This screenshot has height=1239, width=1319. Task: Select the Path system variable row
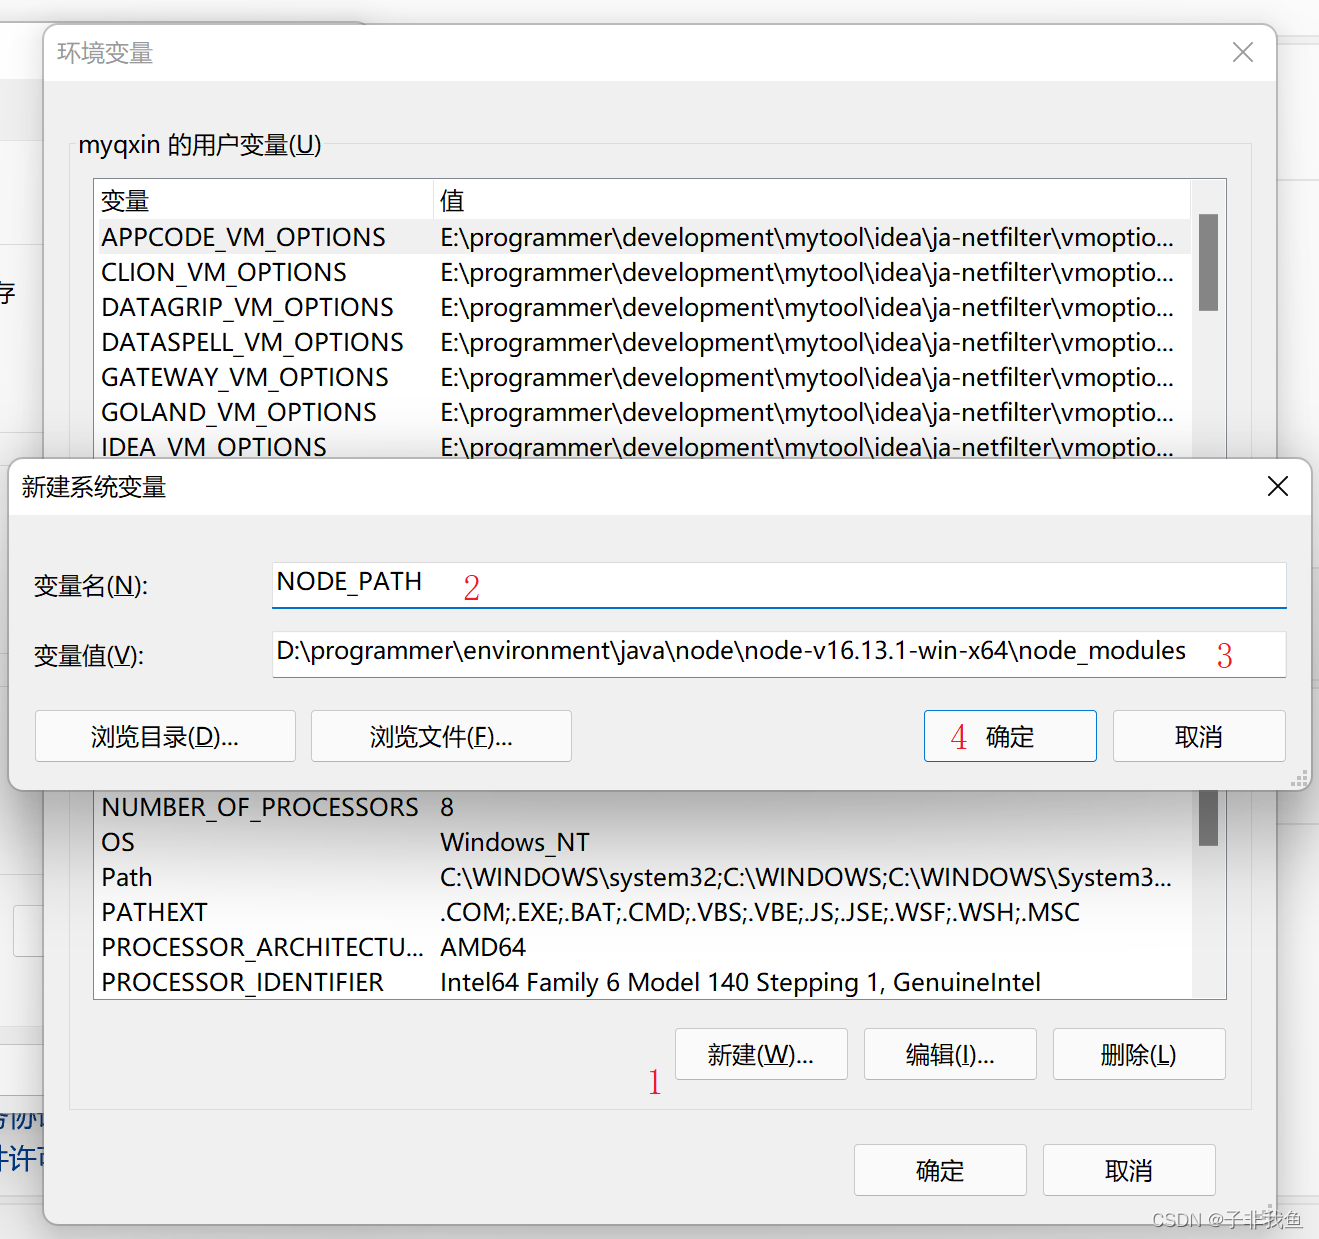point(642,877)
